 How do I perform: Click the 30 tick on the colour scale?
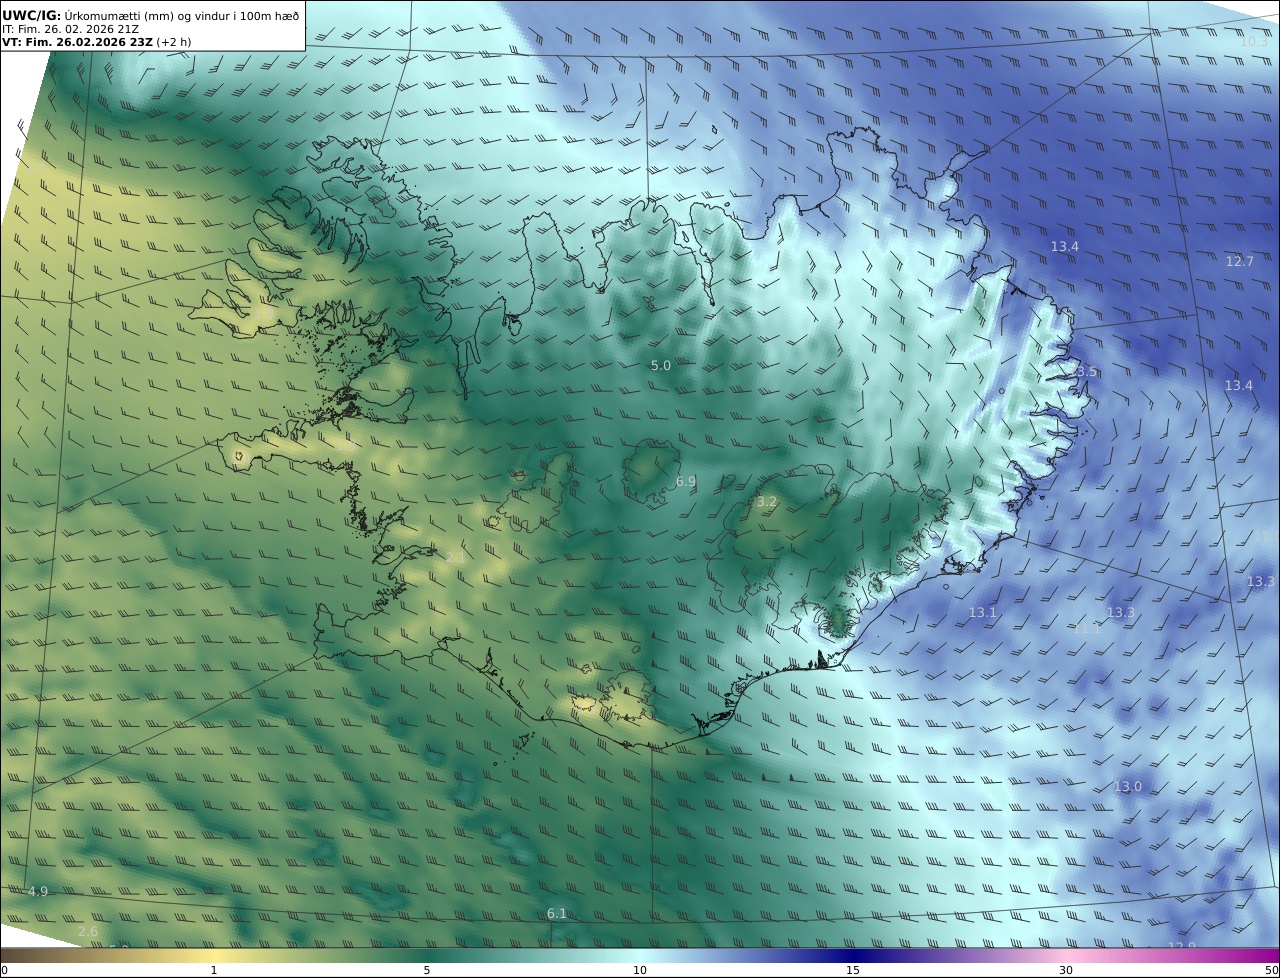[1066, 970]
